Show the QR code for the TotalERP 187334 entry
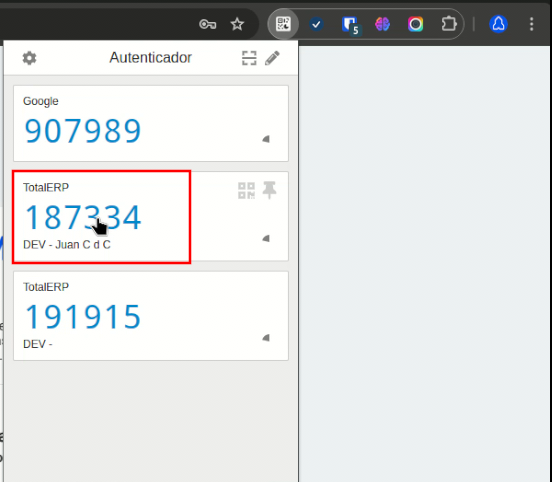The image size is (552, 482). click(246, 190)
